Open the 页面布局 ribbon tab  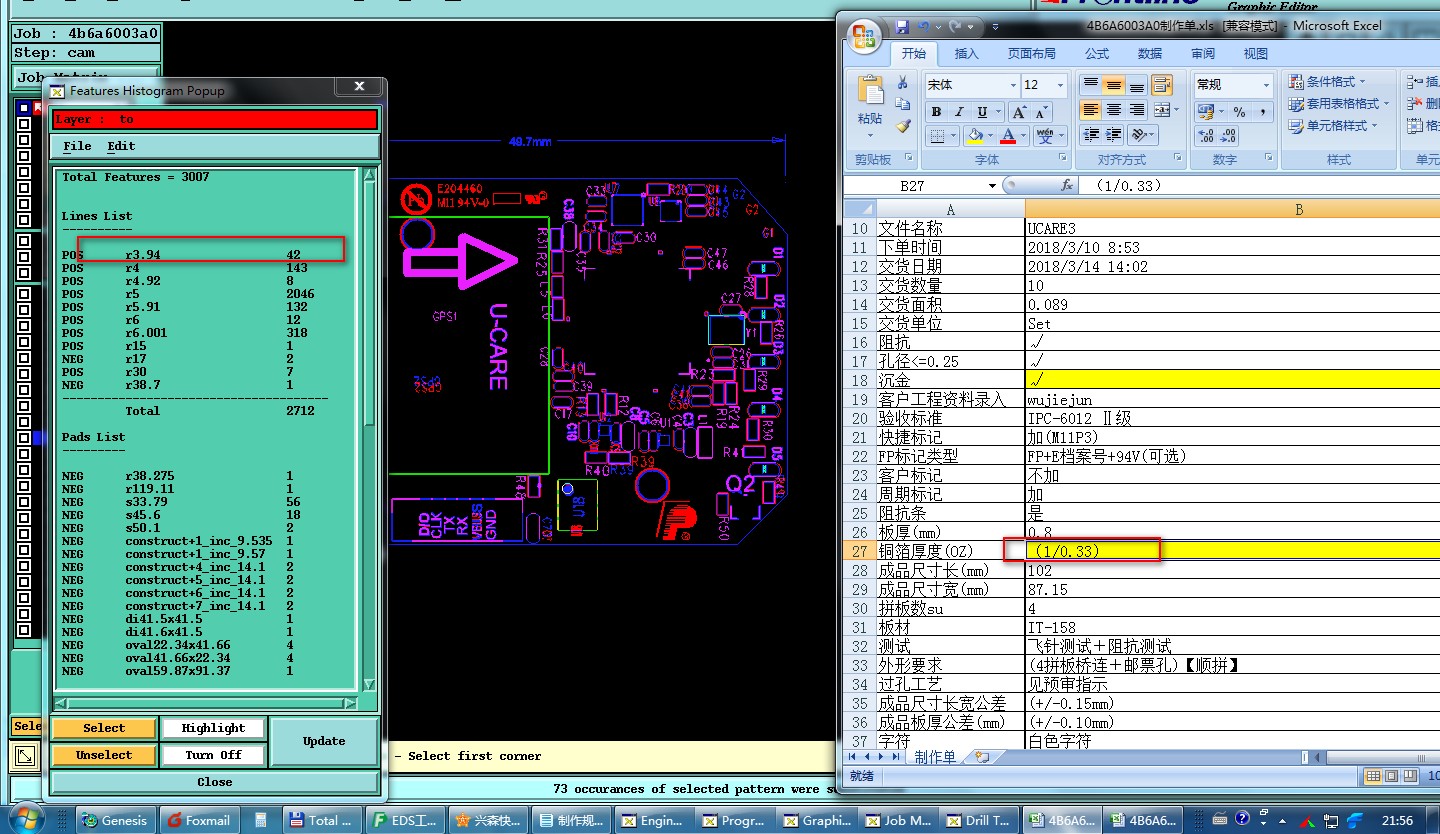click(x=1031, y=54)
